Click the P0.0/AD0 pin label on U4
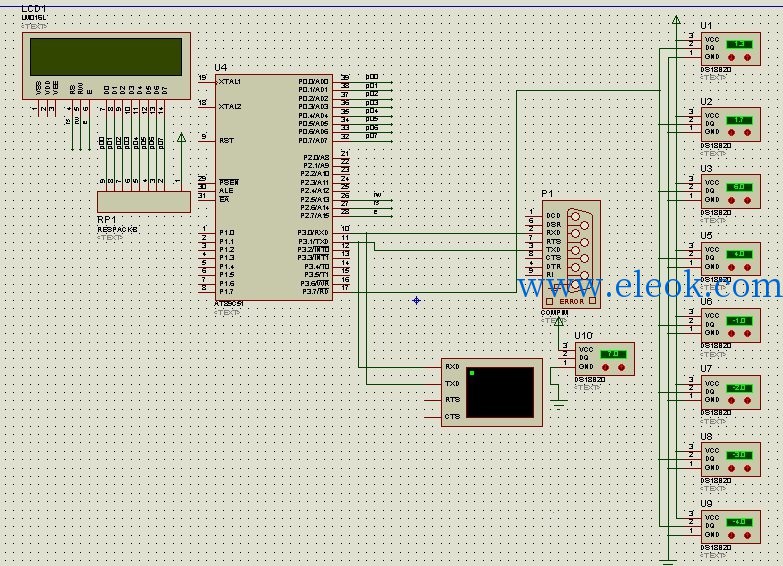783x566 pixels. 314,81
